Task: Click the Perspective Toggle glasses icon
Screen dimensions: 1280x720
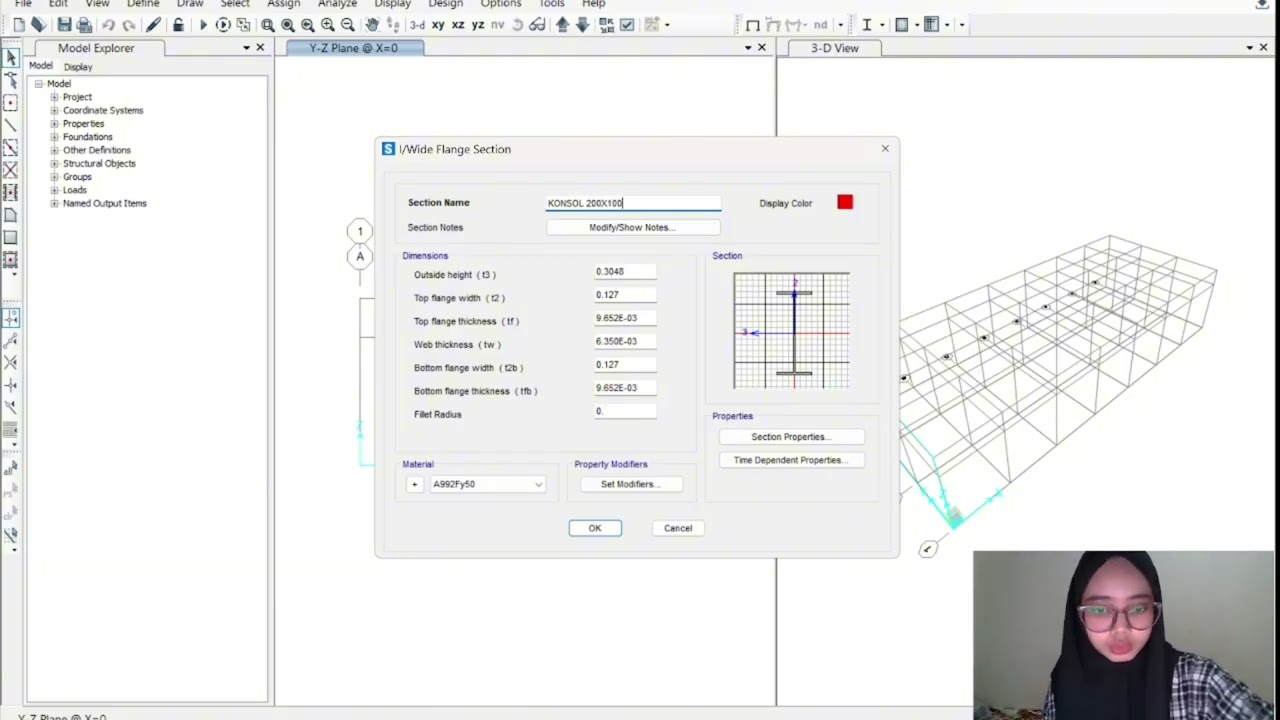Action: [x=538, y=25]
